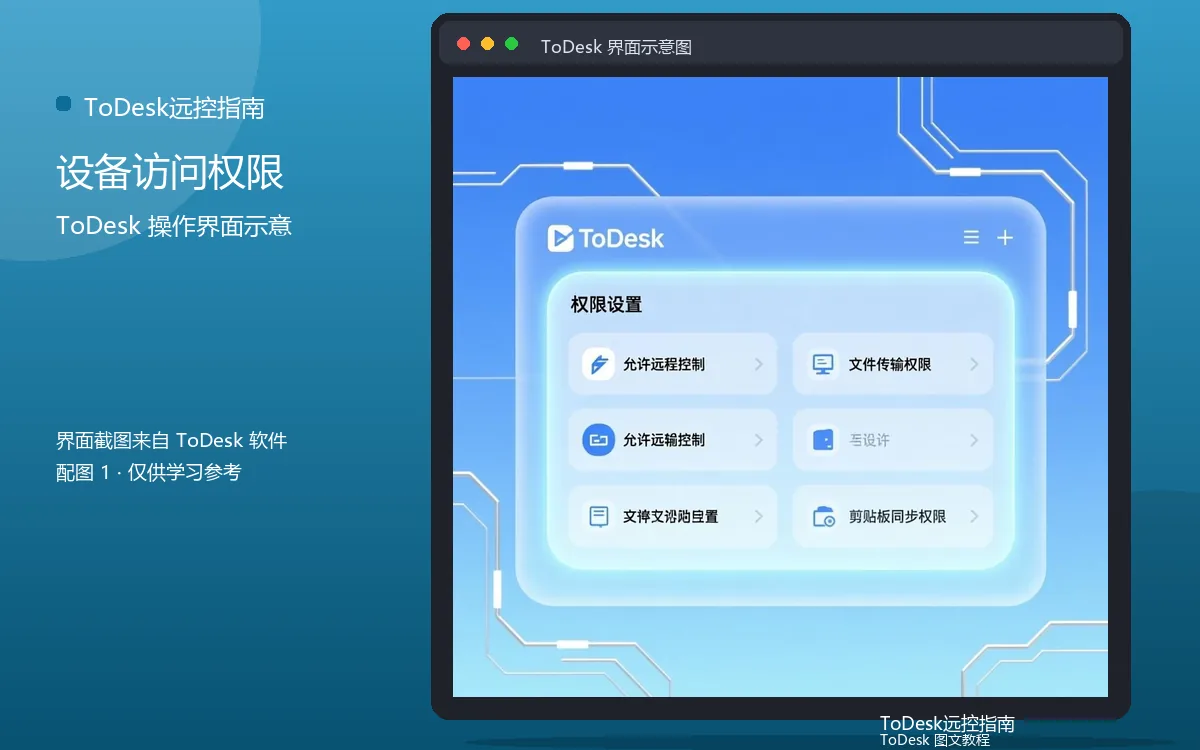This screenshot has height=750, width=1200.
Task: Expand chevron on the note document card
Action: pyautogui.click(x=759, y=517)
